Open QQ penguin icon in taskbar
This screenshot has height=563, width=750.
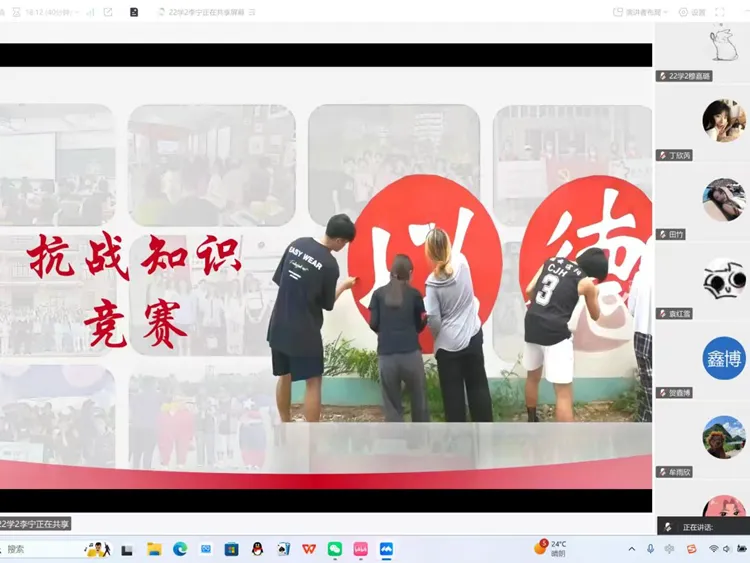pos(257,549)
